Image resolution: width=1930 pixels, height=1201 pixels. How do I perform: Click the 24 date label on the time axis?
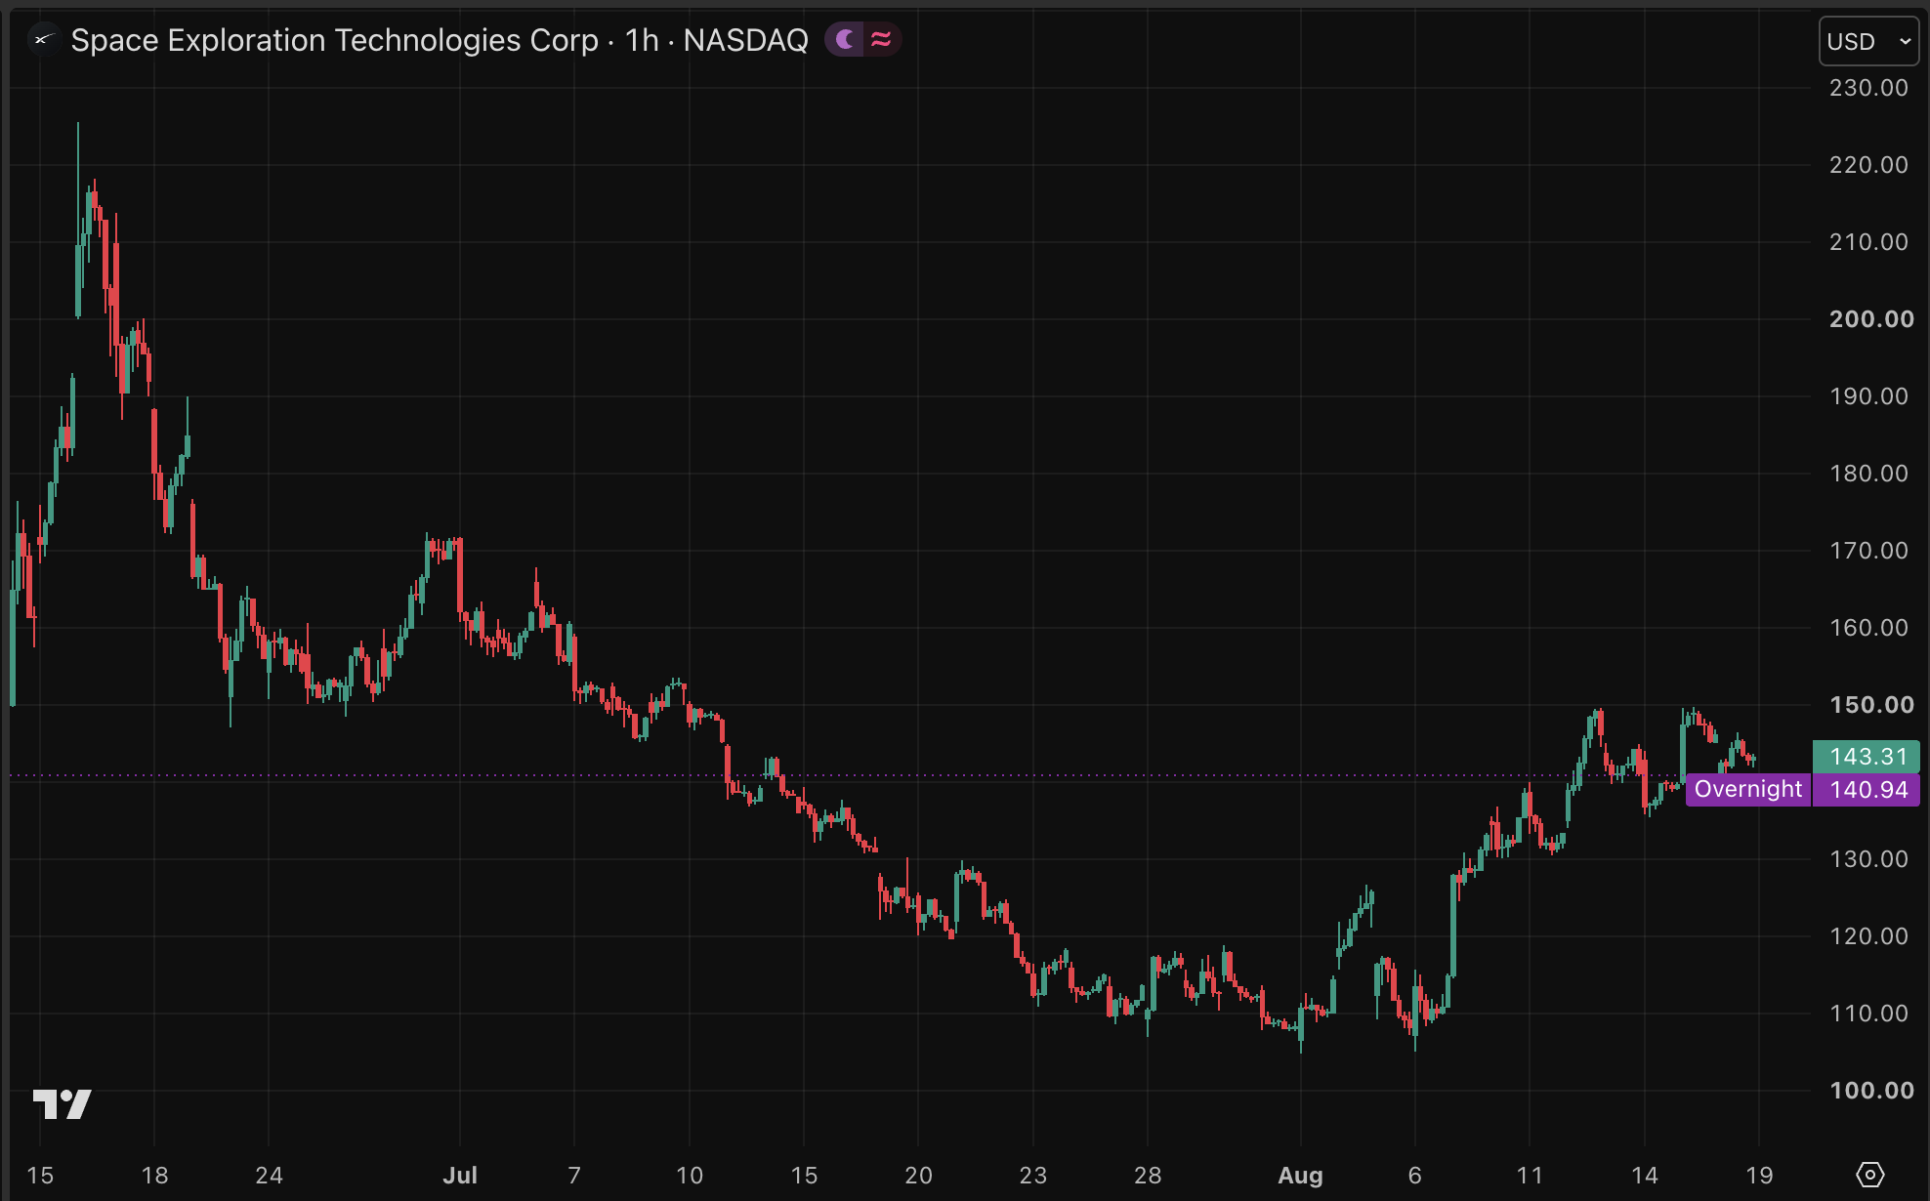coord(269,1175)
